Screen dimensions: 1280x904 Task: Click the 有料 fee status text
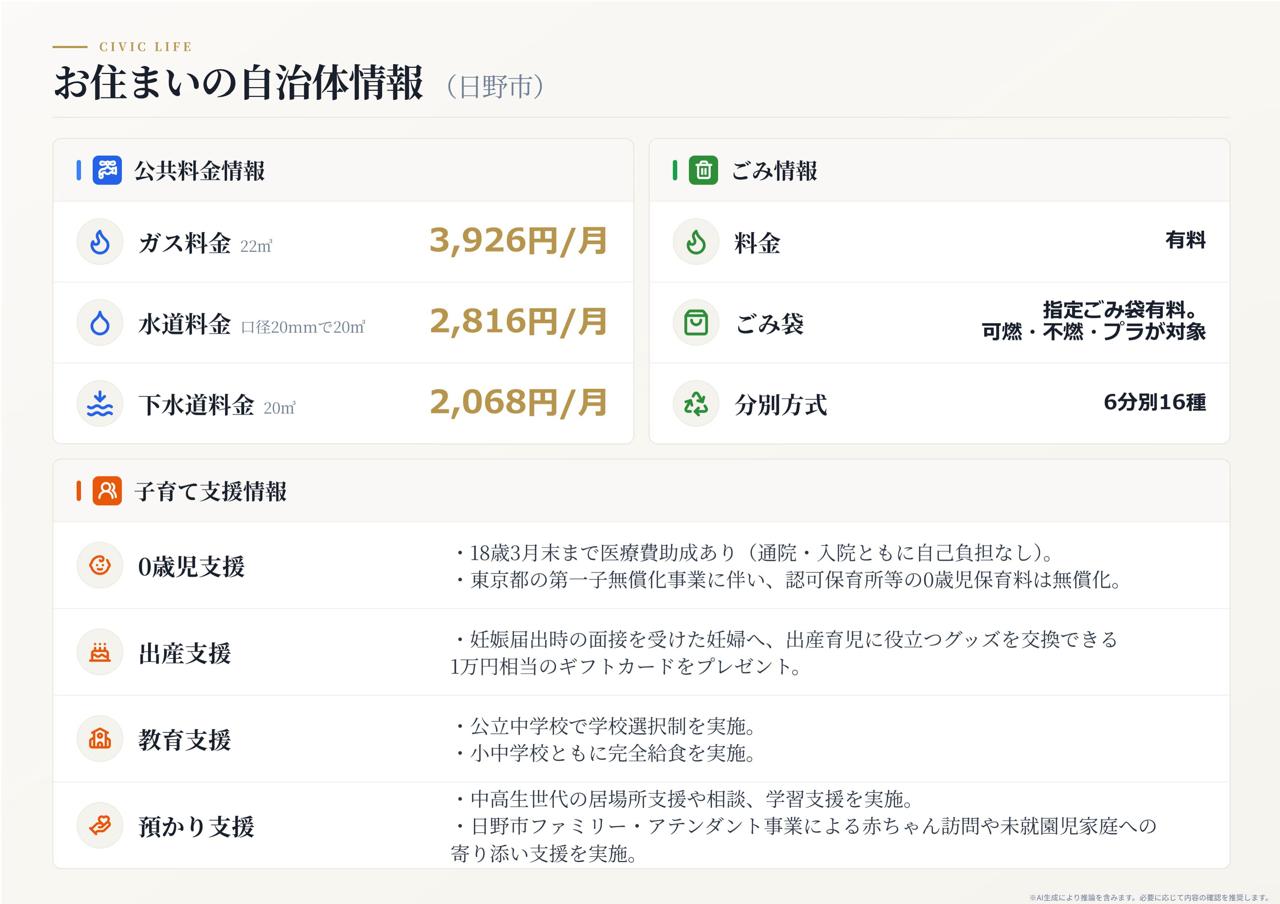1185,241
